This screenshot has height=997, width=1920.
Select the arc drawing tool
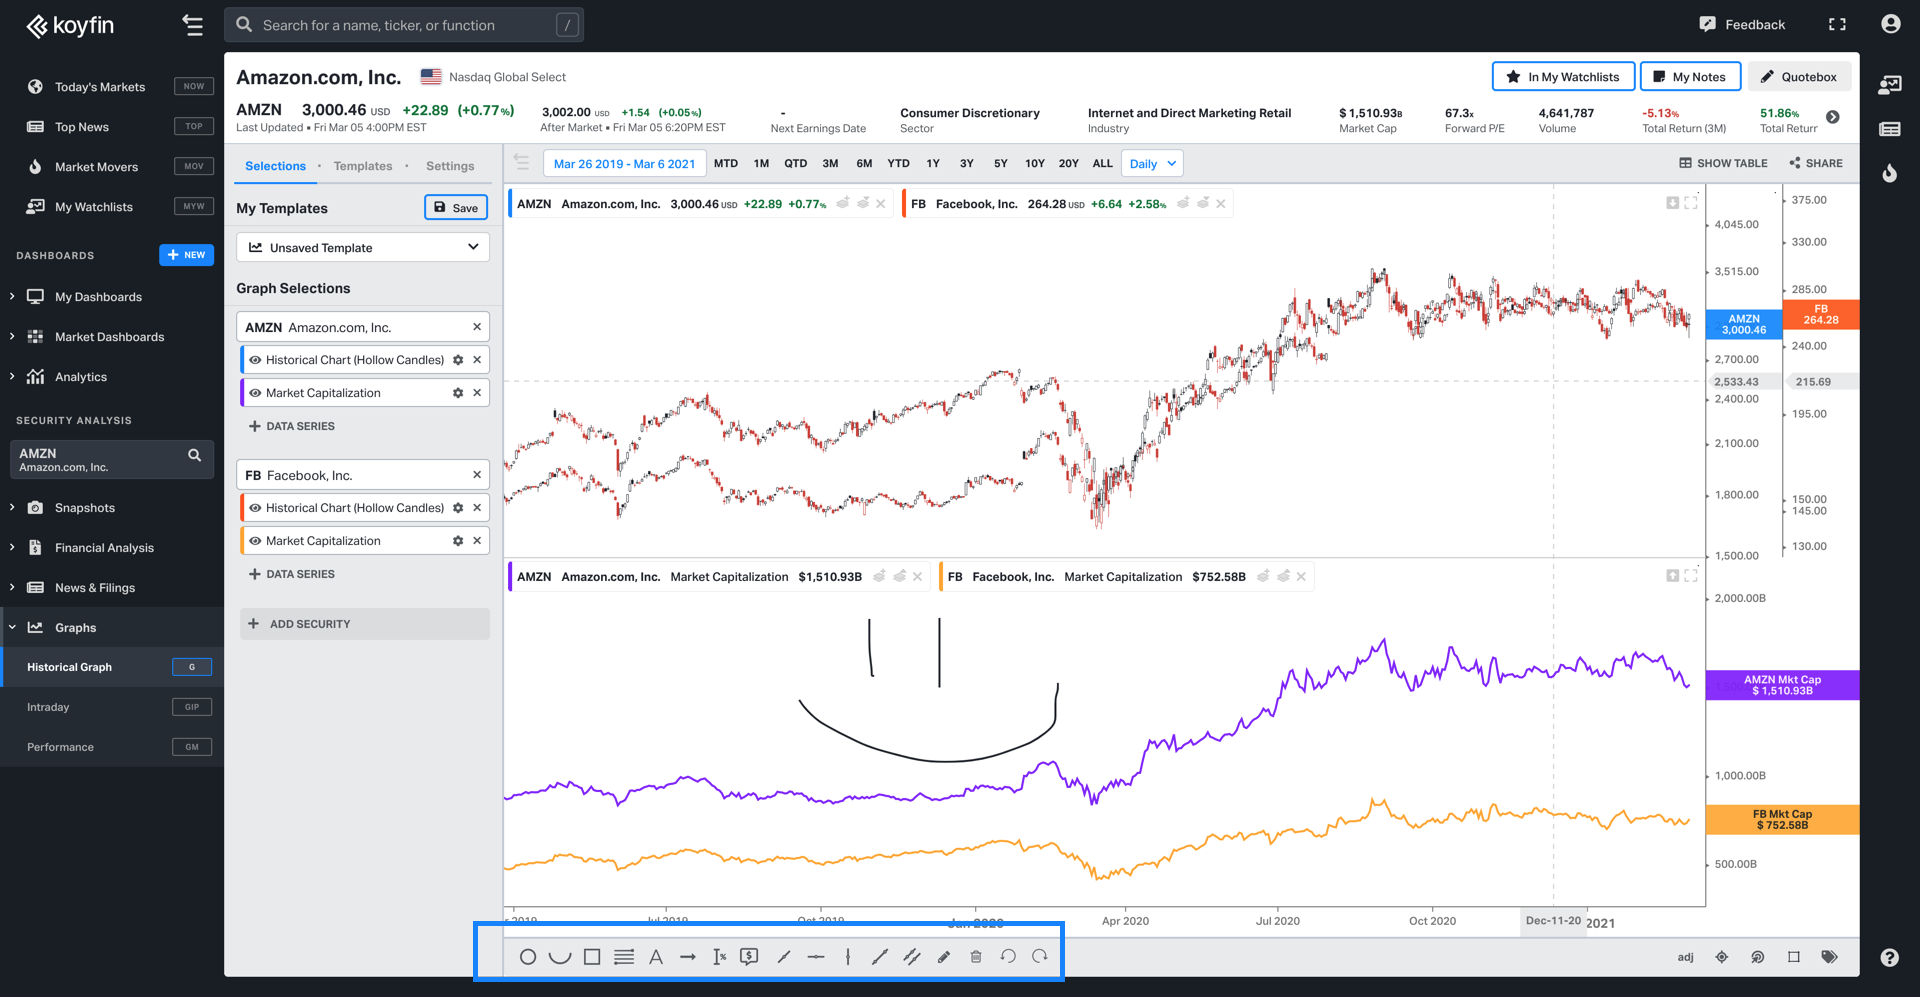[x=560, y=957]
